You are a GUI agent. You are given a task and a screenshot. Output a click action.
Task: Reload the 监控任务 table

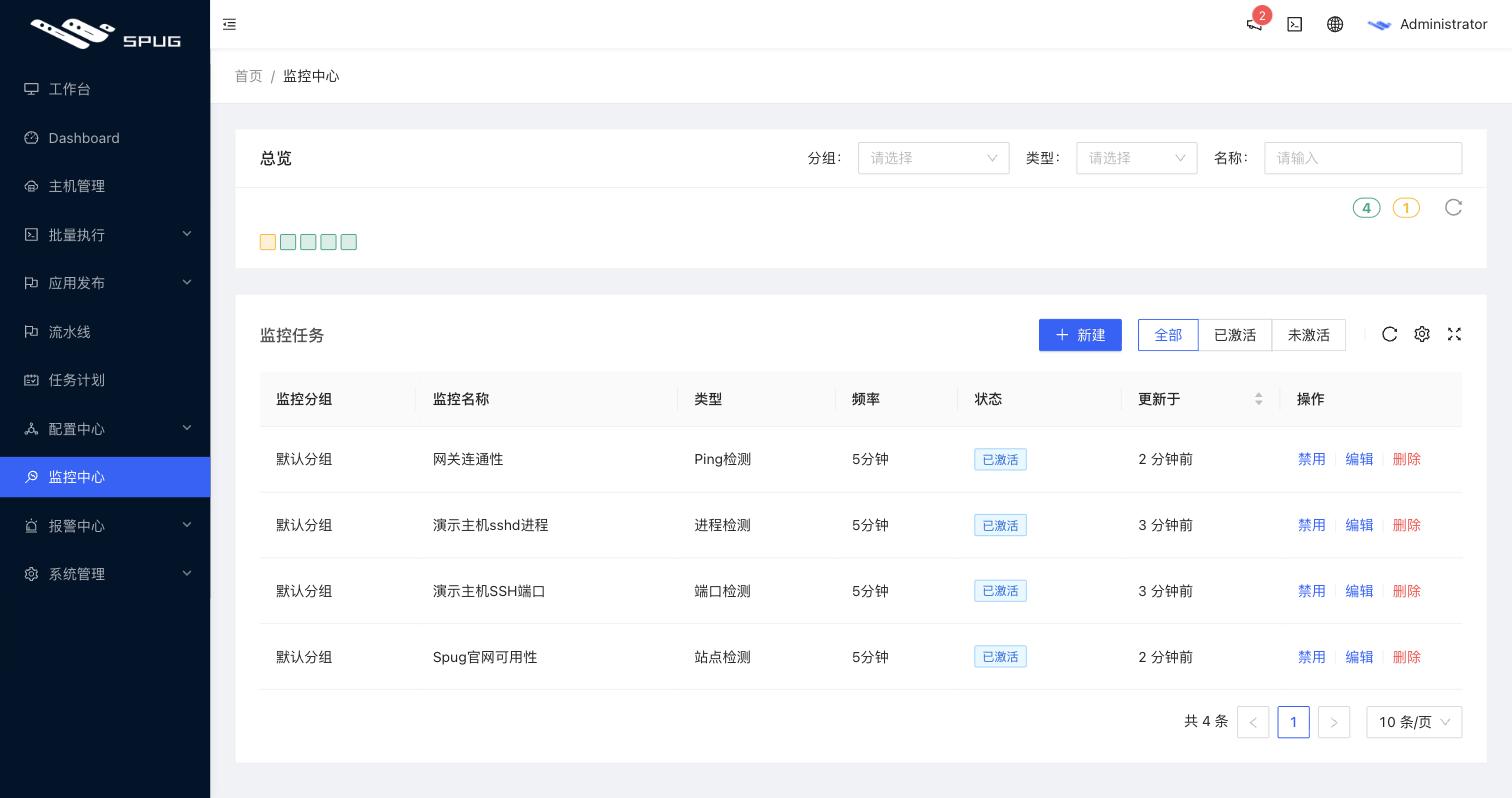click(x=1390, y=334)
